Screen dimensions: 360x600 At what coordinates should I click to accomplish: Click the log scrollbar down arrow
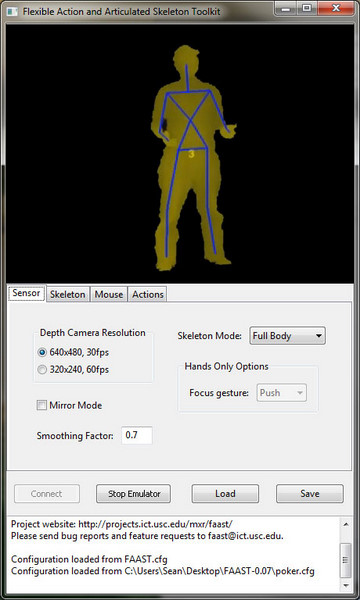click(x=345, y=585)
